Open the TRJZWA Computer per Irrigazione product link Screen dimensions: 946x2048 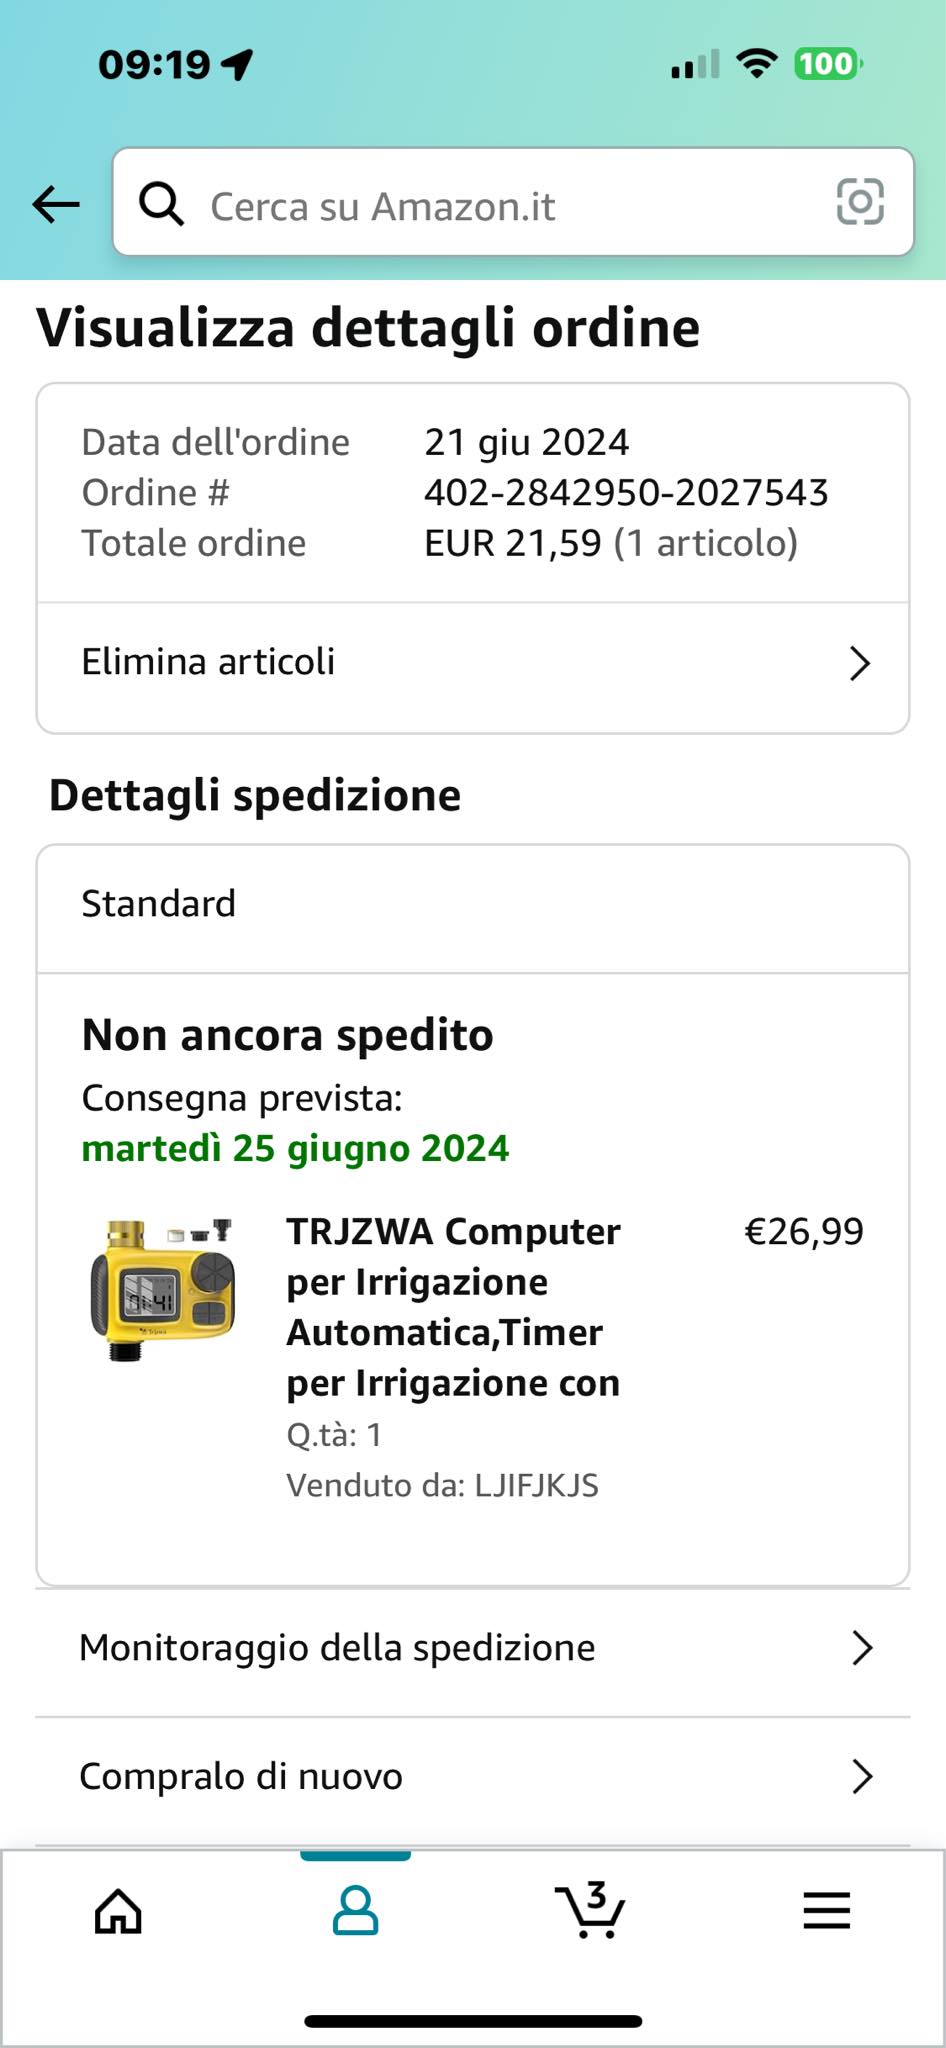point(454,1307)
